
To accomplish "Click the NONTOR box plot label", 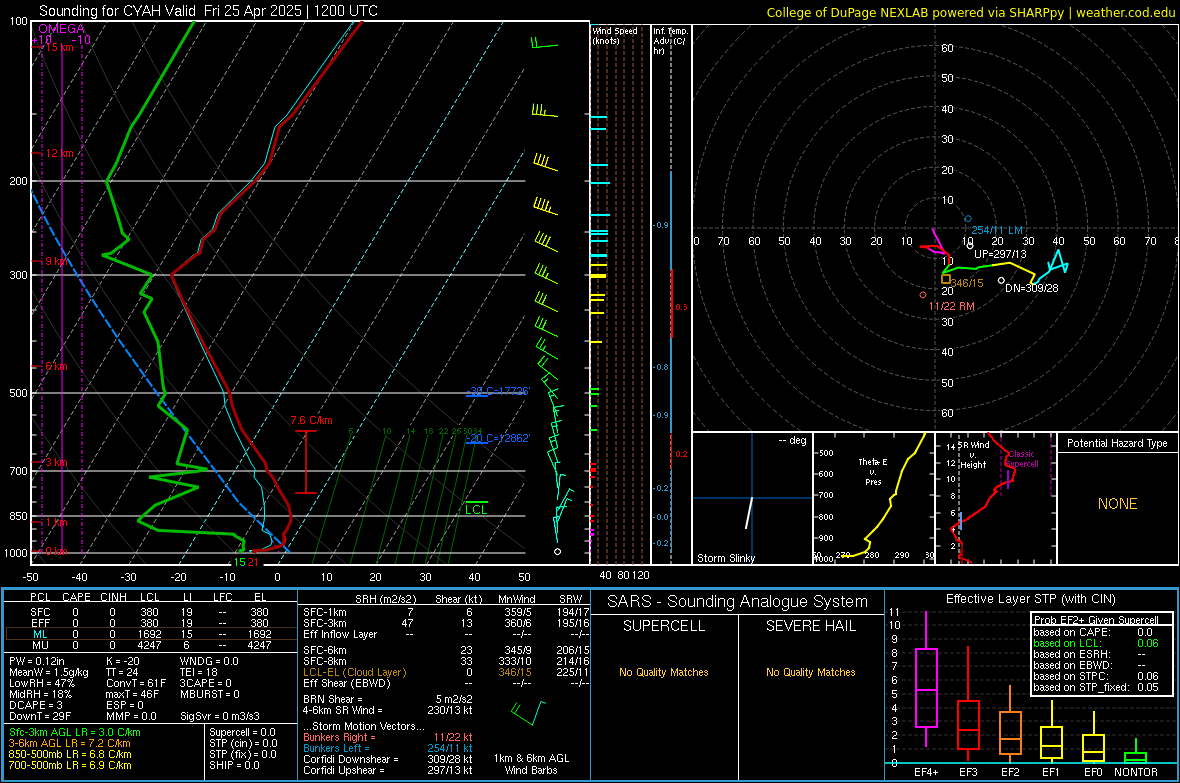I will pos(1136,772).
